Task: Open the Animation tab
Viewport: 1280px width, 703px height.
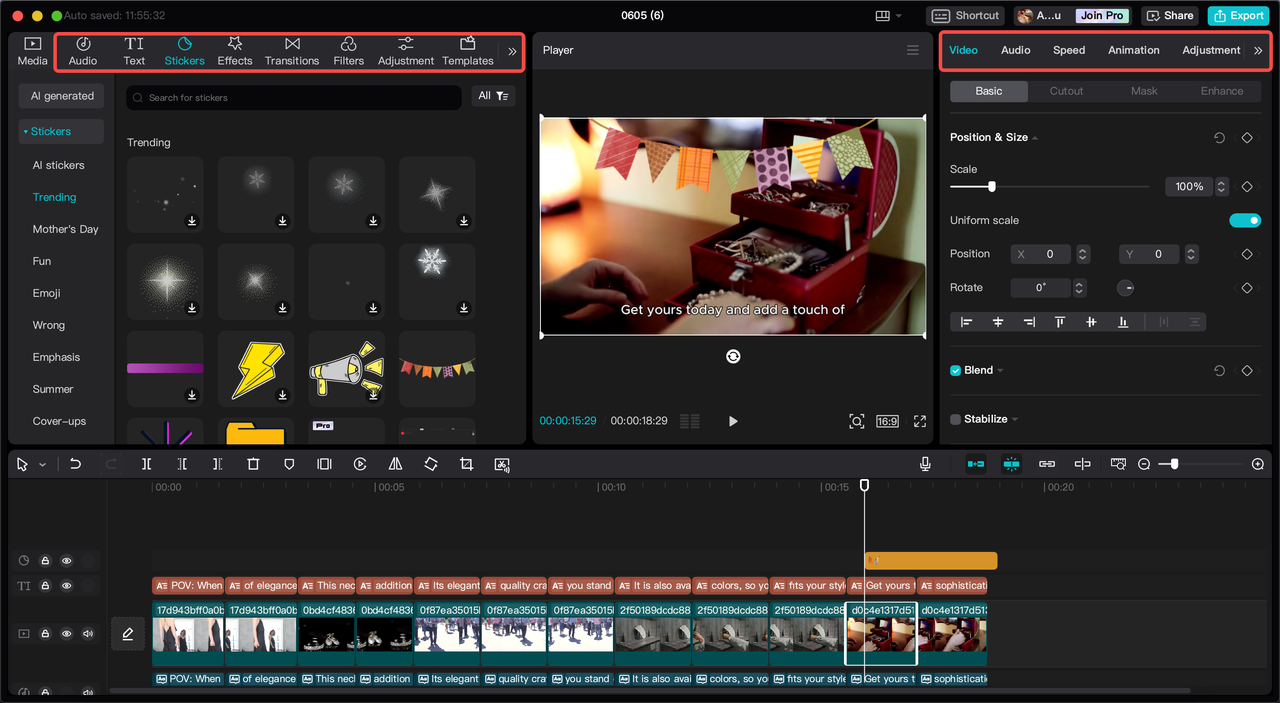Action: 1134,50
